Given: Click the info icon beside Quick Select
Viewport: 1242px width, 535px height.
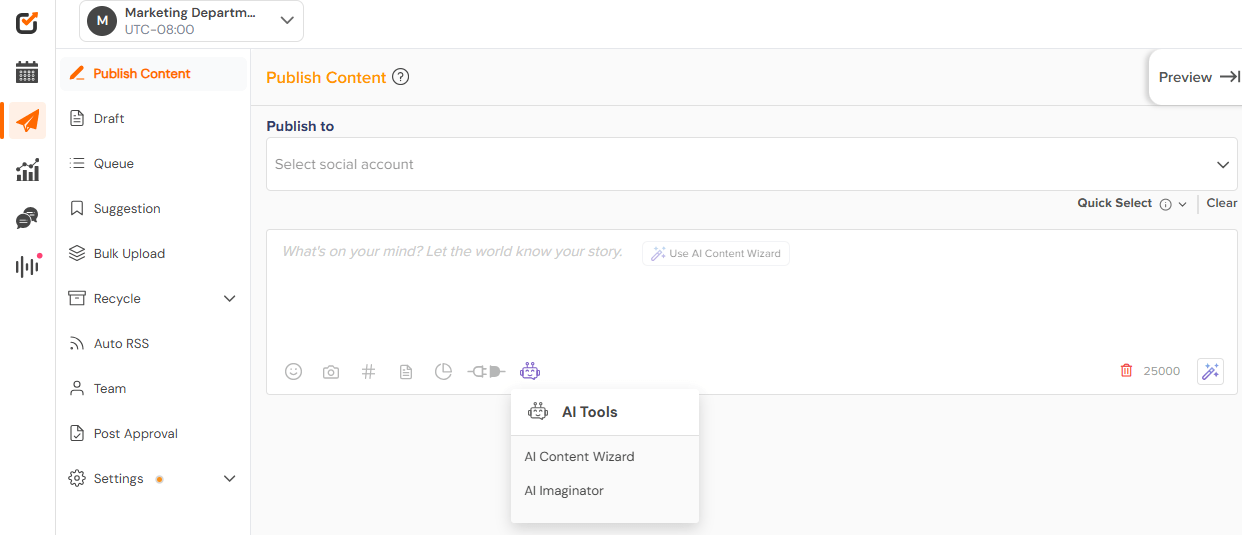Looking at the screenshot, I should click(x=1165, y=204).
